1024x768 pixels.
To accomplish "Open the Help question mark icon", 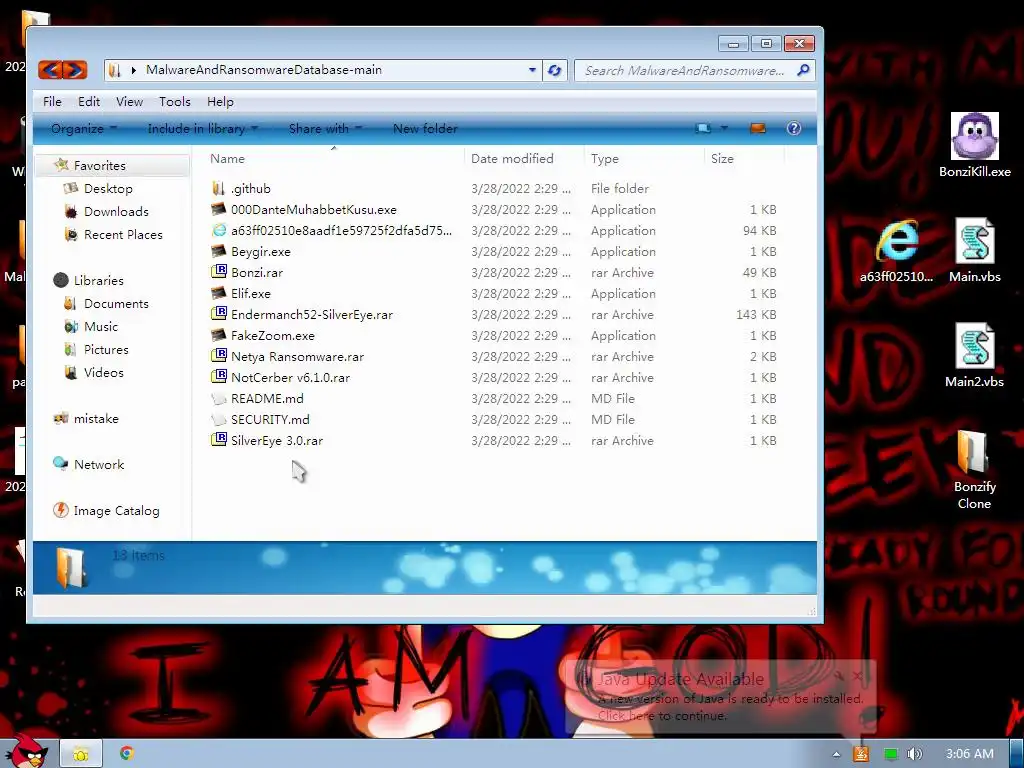I will [x=793, y=128].
